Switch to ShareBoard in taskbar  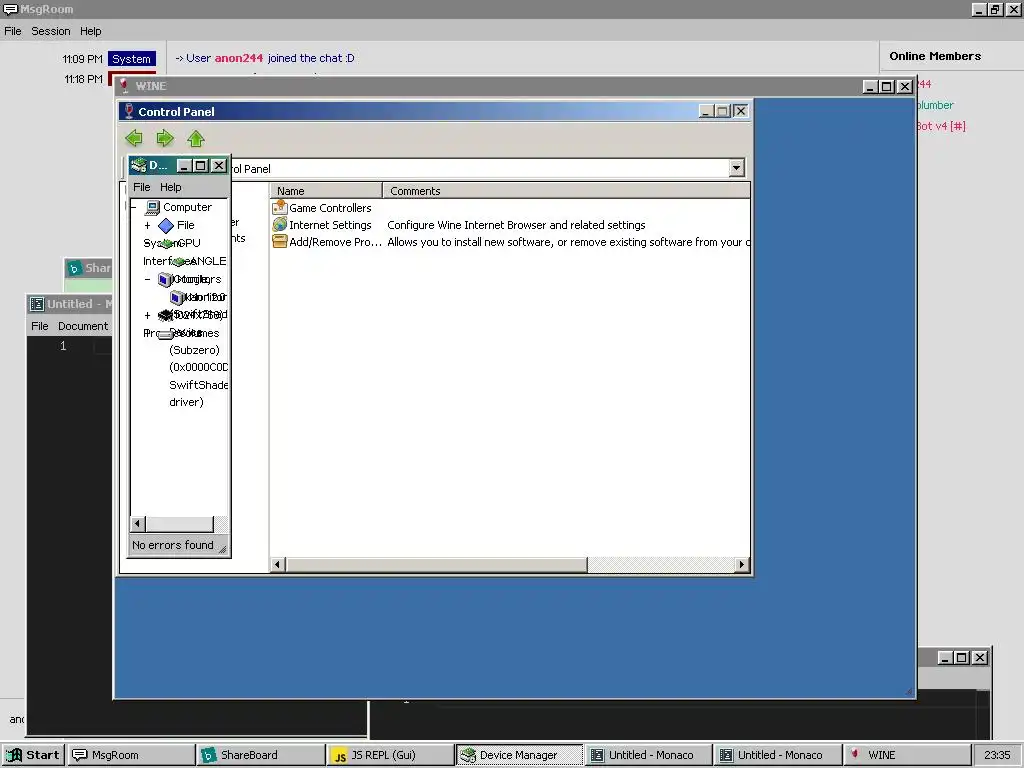click(261, 755)
